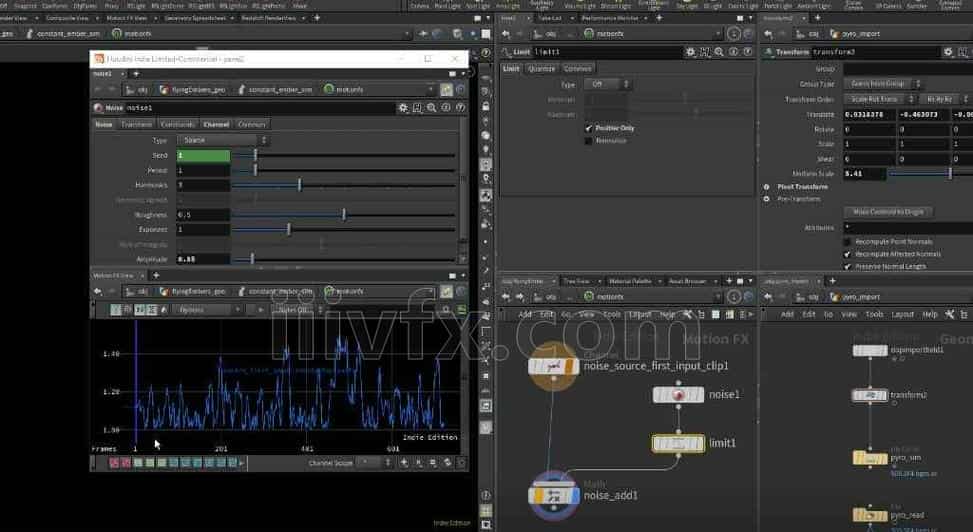Open Tools menu in pyro_import network
This screenshot has width=973, height=532.
pos(874,315)
